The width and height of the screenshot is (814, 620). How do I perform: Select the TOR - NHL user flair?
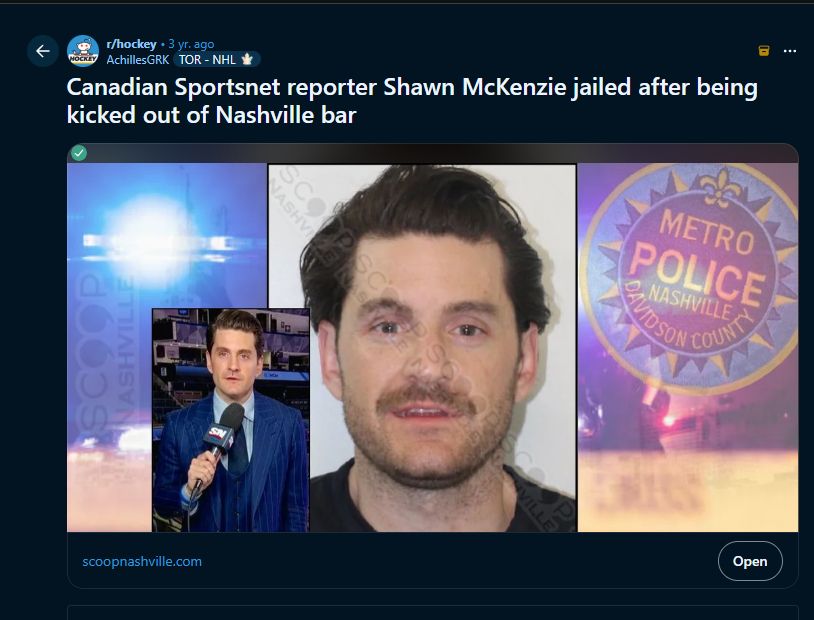[216, 60]
